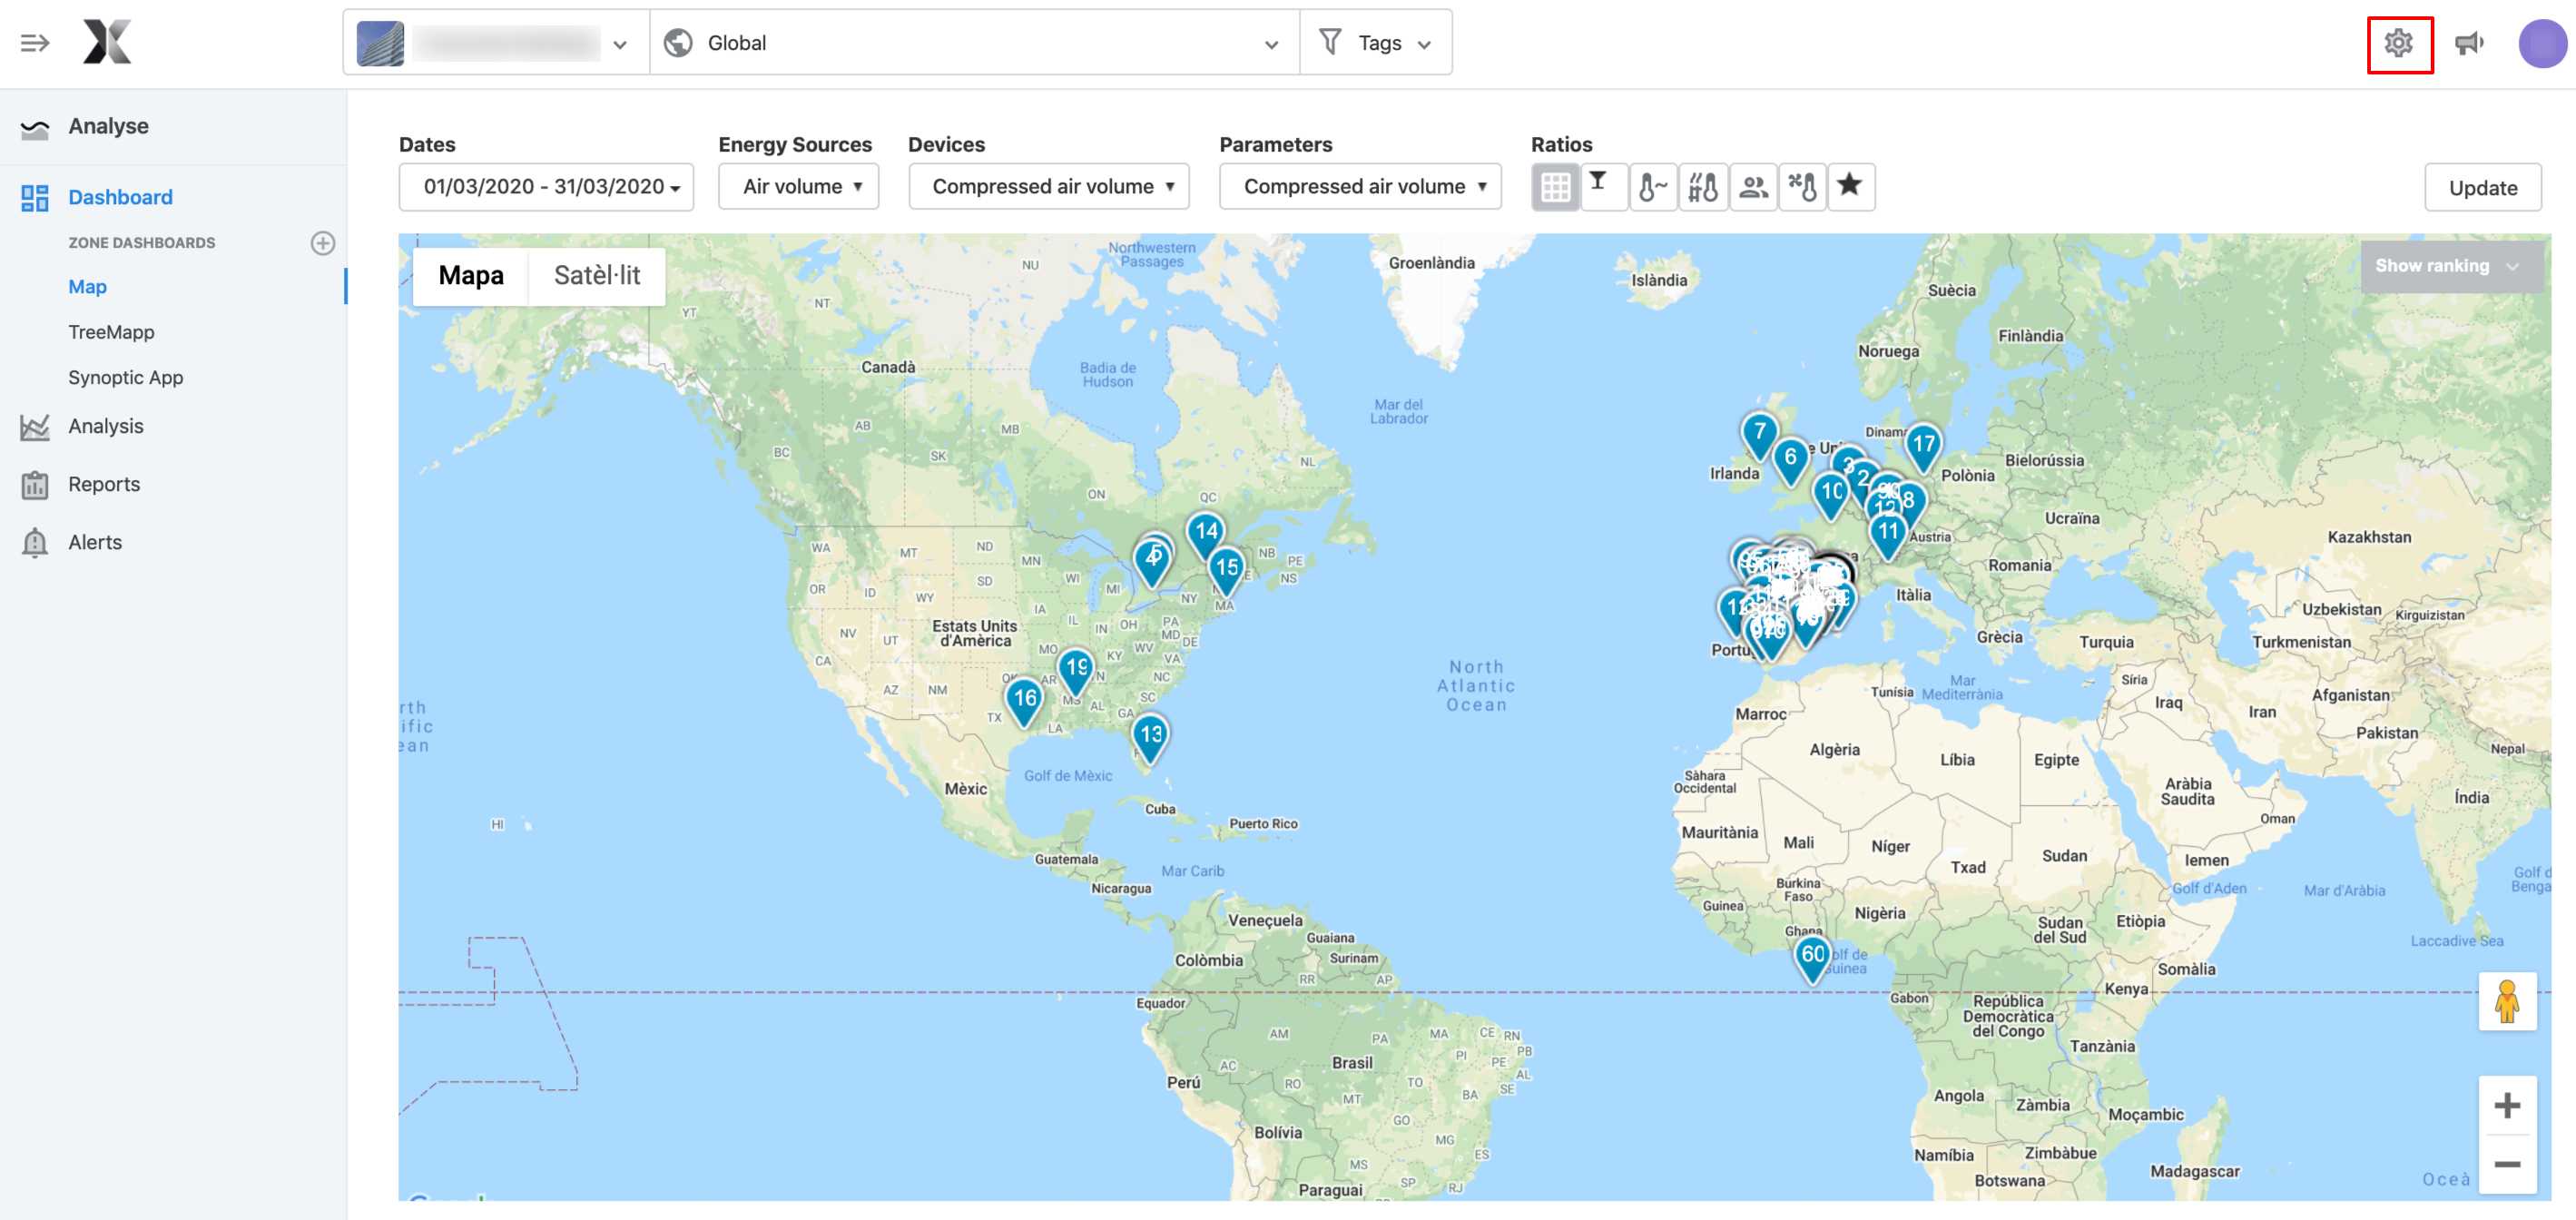Toggle the production ratio filter icon
The image size is (2576, 1220).
coord(1602,187)
